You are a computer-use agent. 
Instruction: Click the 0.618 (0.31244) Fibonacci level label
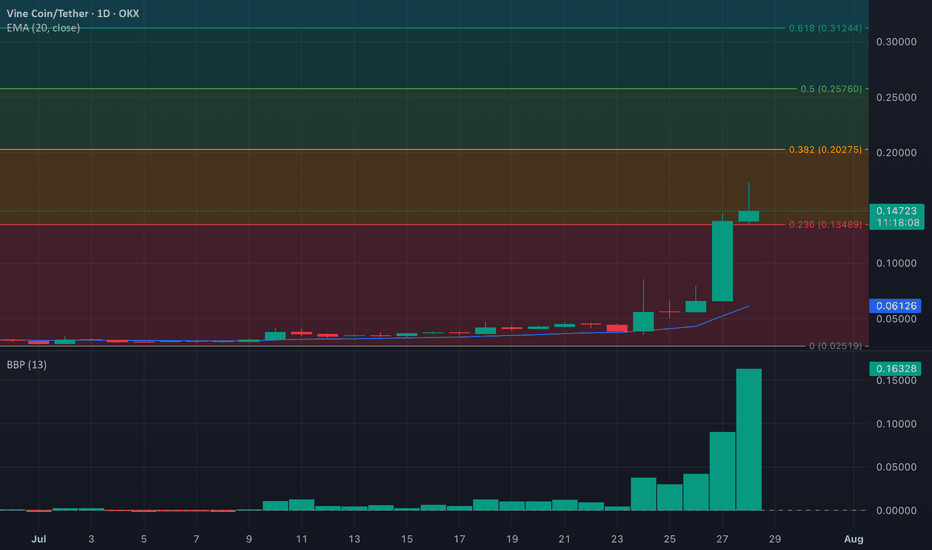(x=825, y=28)
